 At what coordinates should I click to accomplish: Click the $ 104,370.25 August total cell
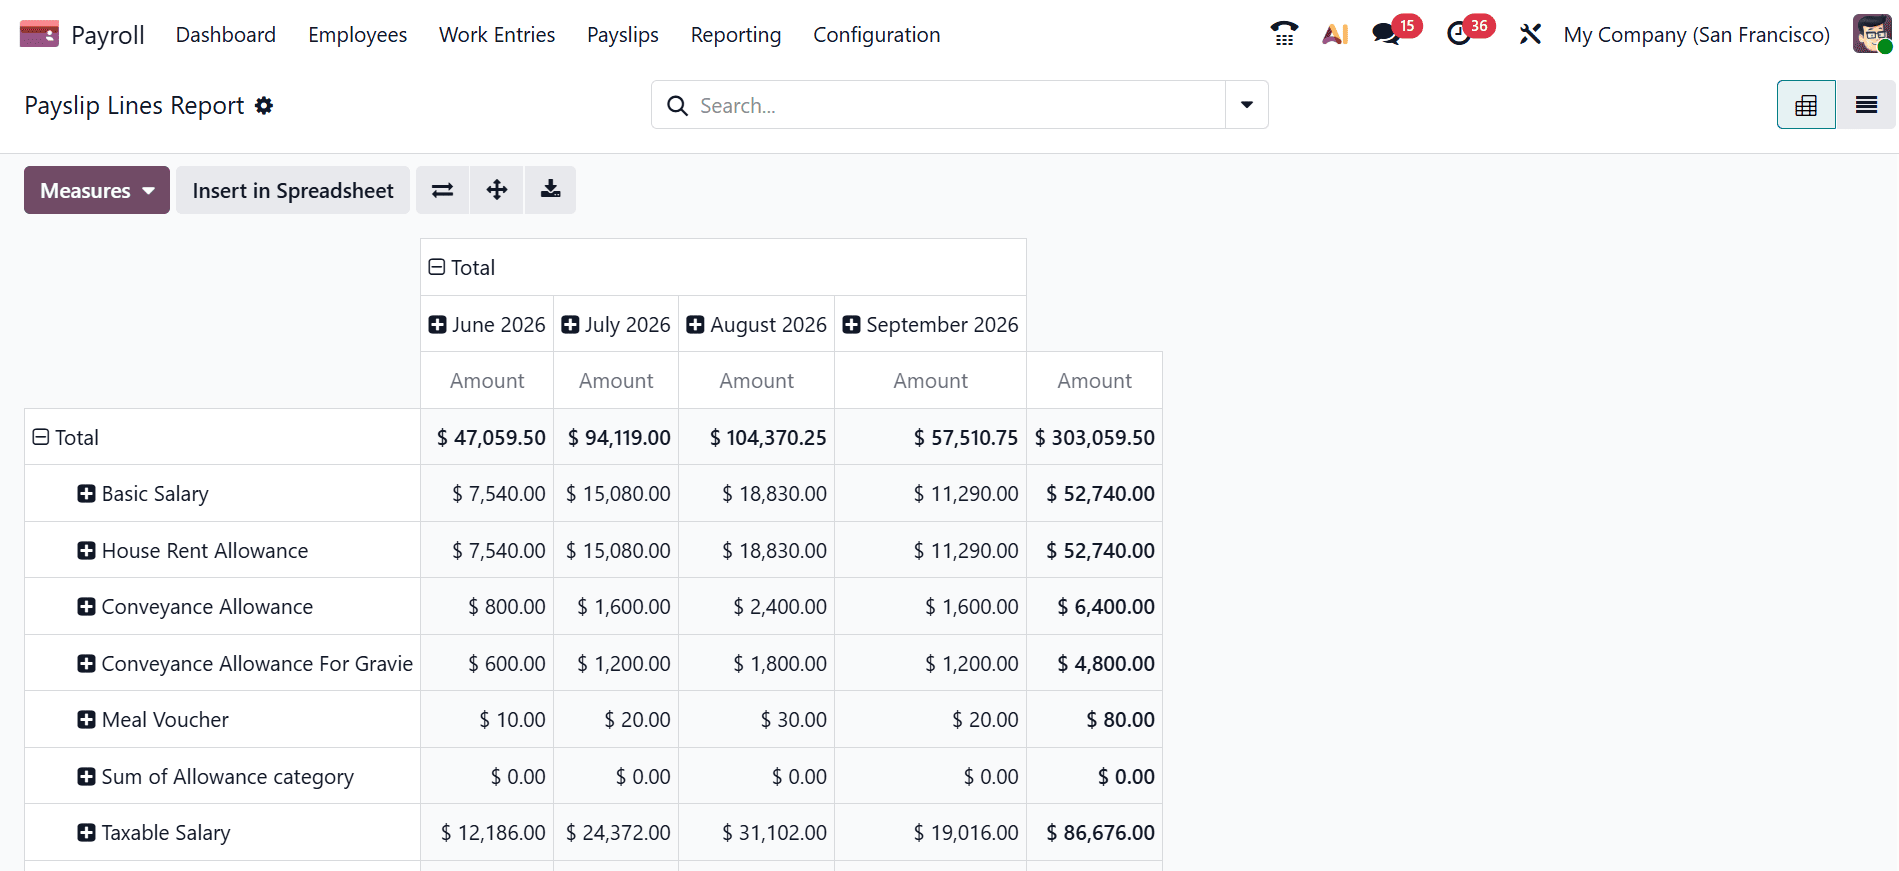pos(757,437)
